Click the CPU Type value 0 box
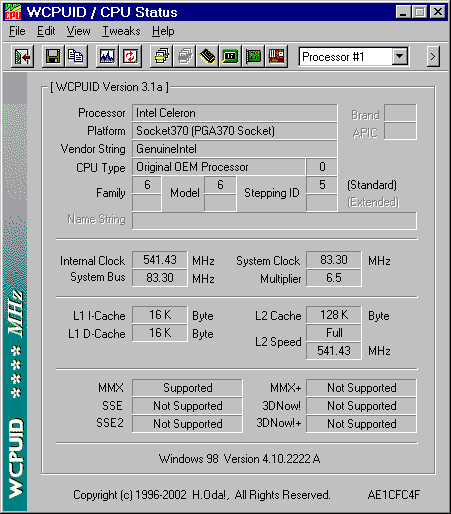 click(322, 167)
